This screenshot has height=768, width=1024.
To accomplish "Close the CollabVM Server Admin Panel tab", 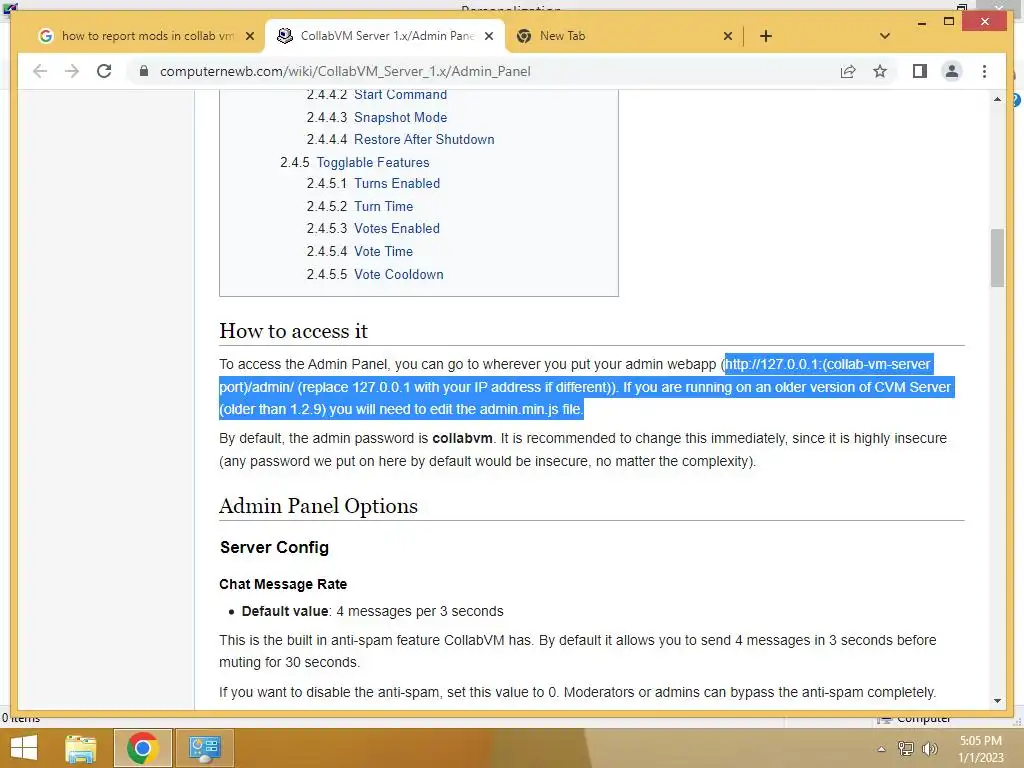I will pyautogui.click(x=488, y=36).
